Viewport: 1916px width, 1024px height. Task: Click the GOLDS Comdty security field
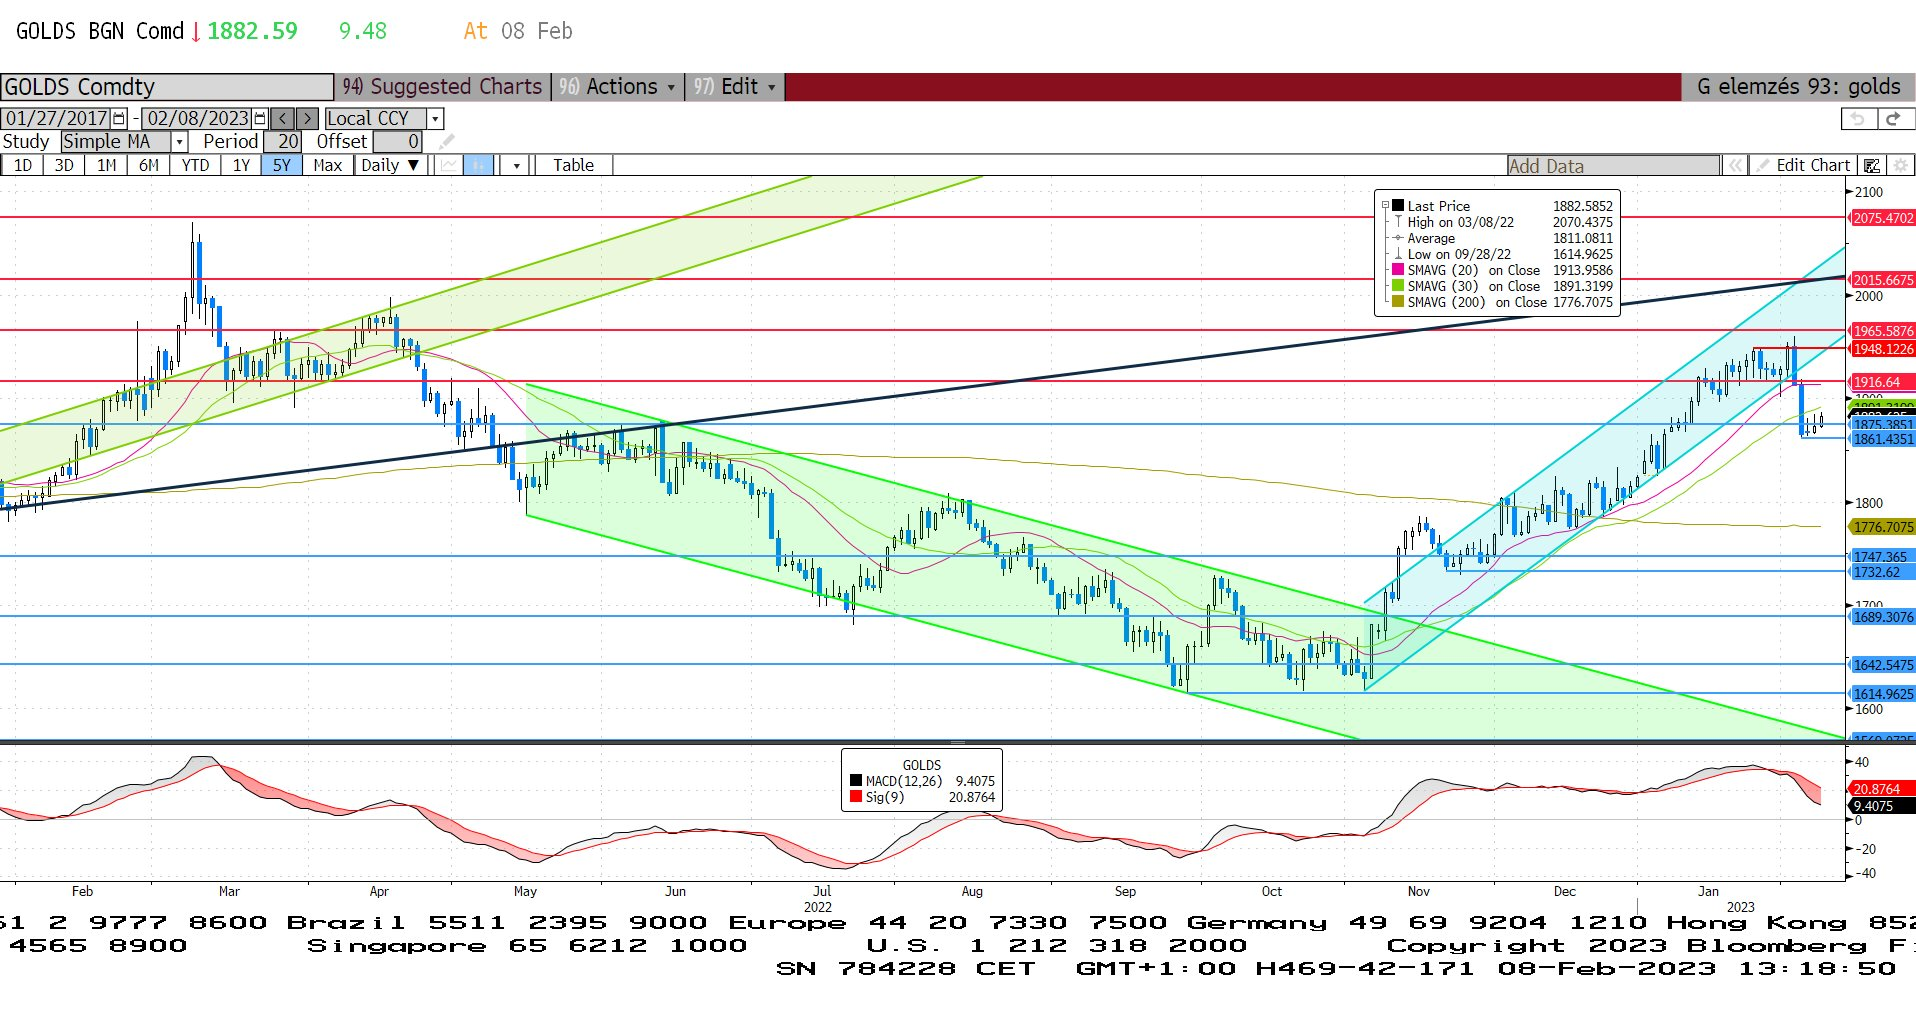tap(166, 86)
